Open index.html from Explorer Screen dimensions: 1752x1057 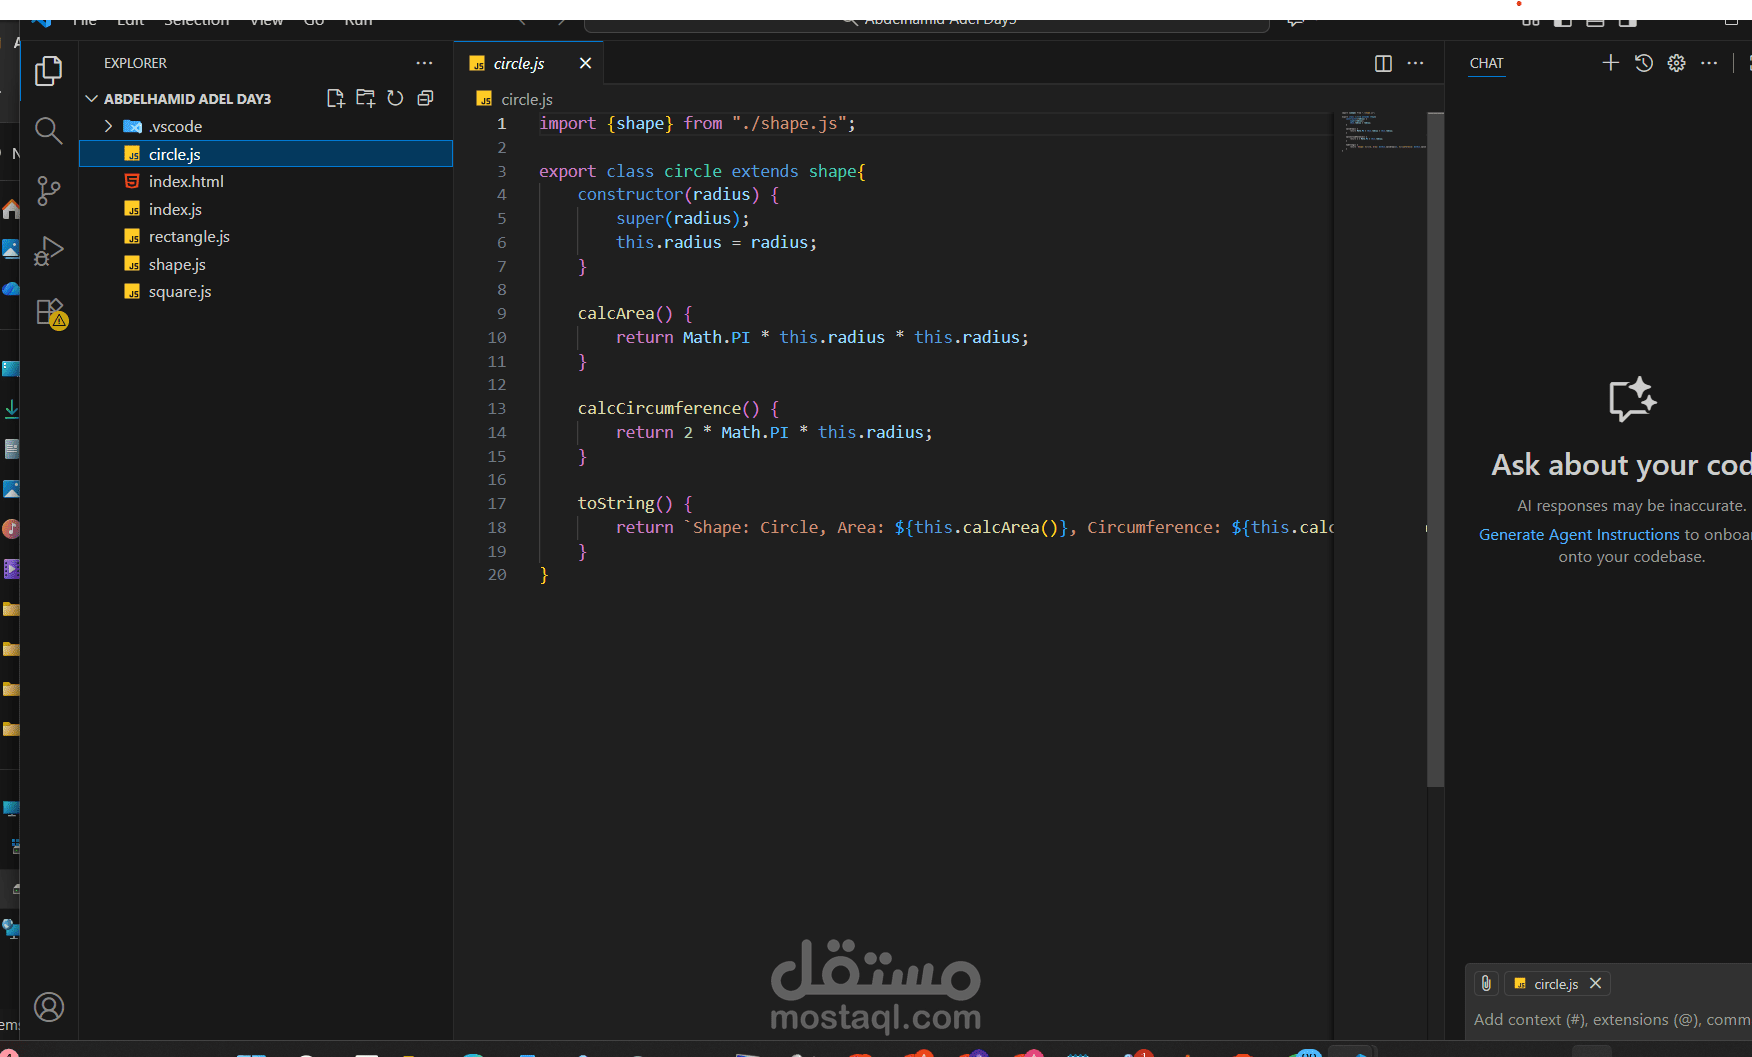pos(266,181)
